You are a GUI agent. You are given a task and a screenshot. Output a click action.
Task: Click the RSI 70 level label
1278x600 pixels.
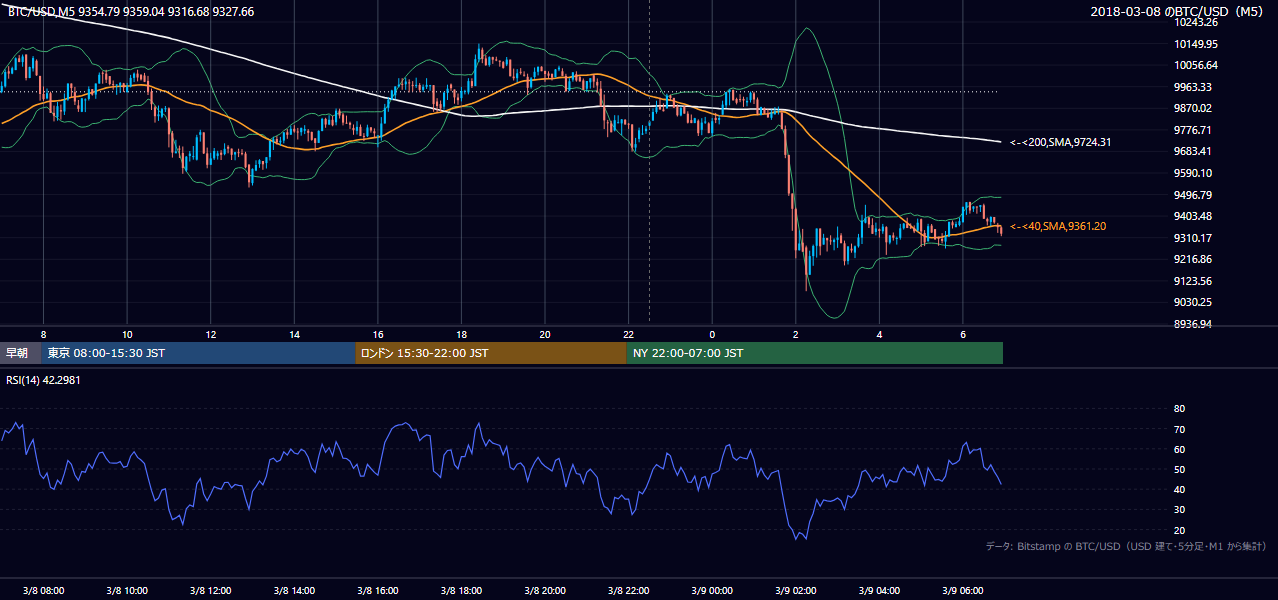point(1179,429)
